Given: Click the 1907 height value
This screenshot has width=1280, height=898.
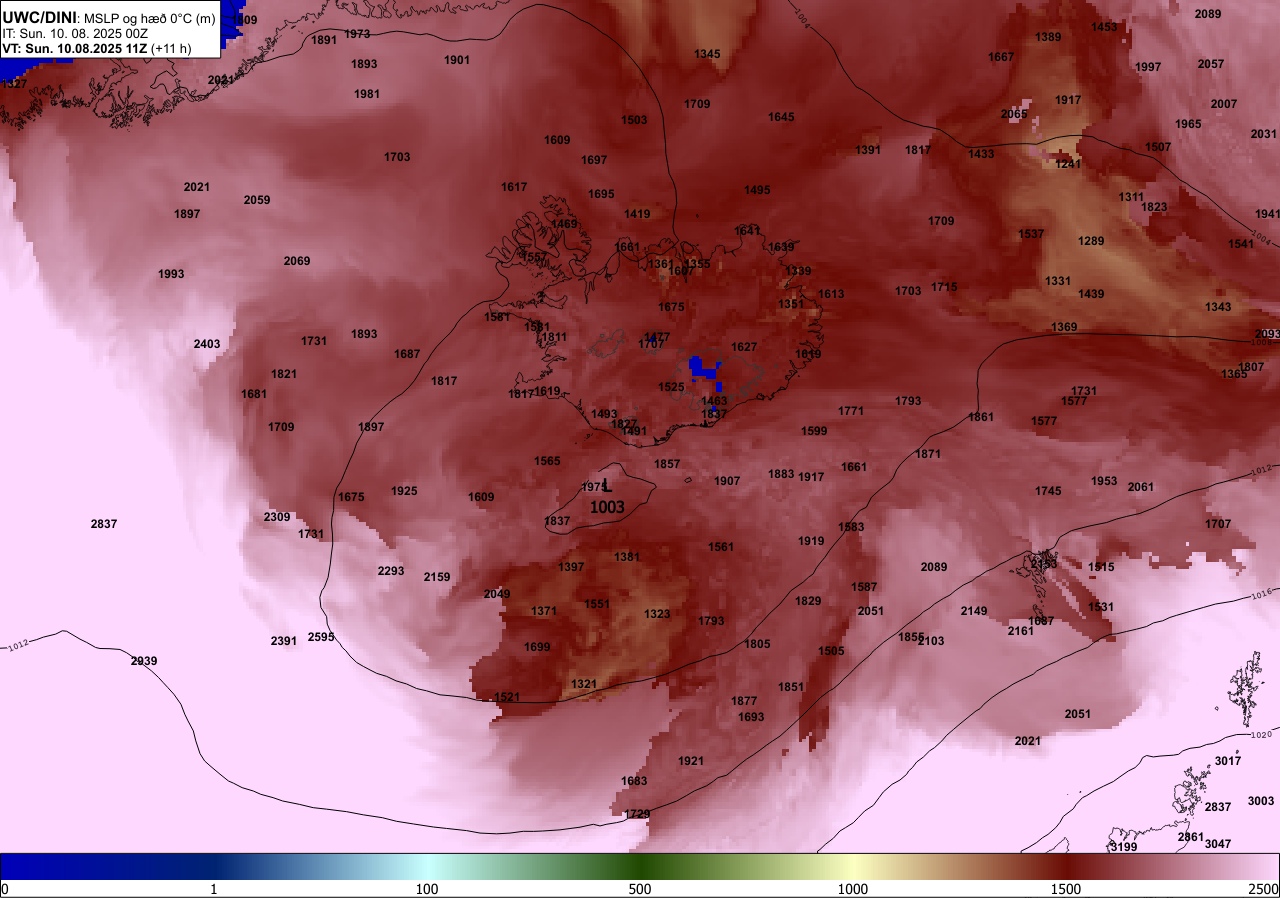Looking at the screenshot, I should pos(727,481).
